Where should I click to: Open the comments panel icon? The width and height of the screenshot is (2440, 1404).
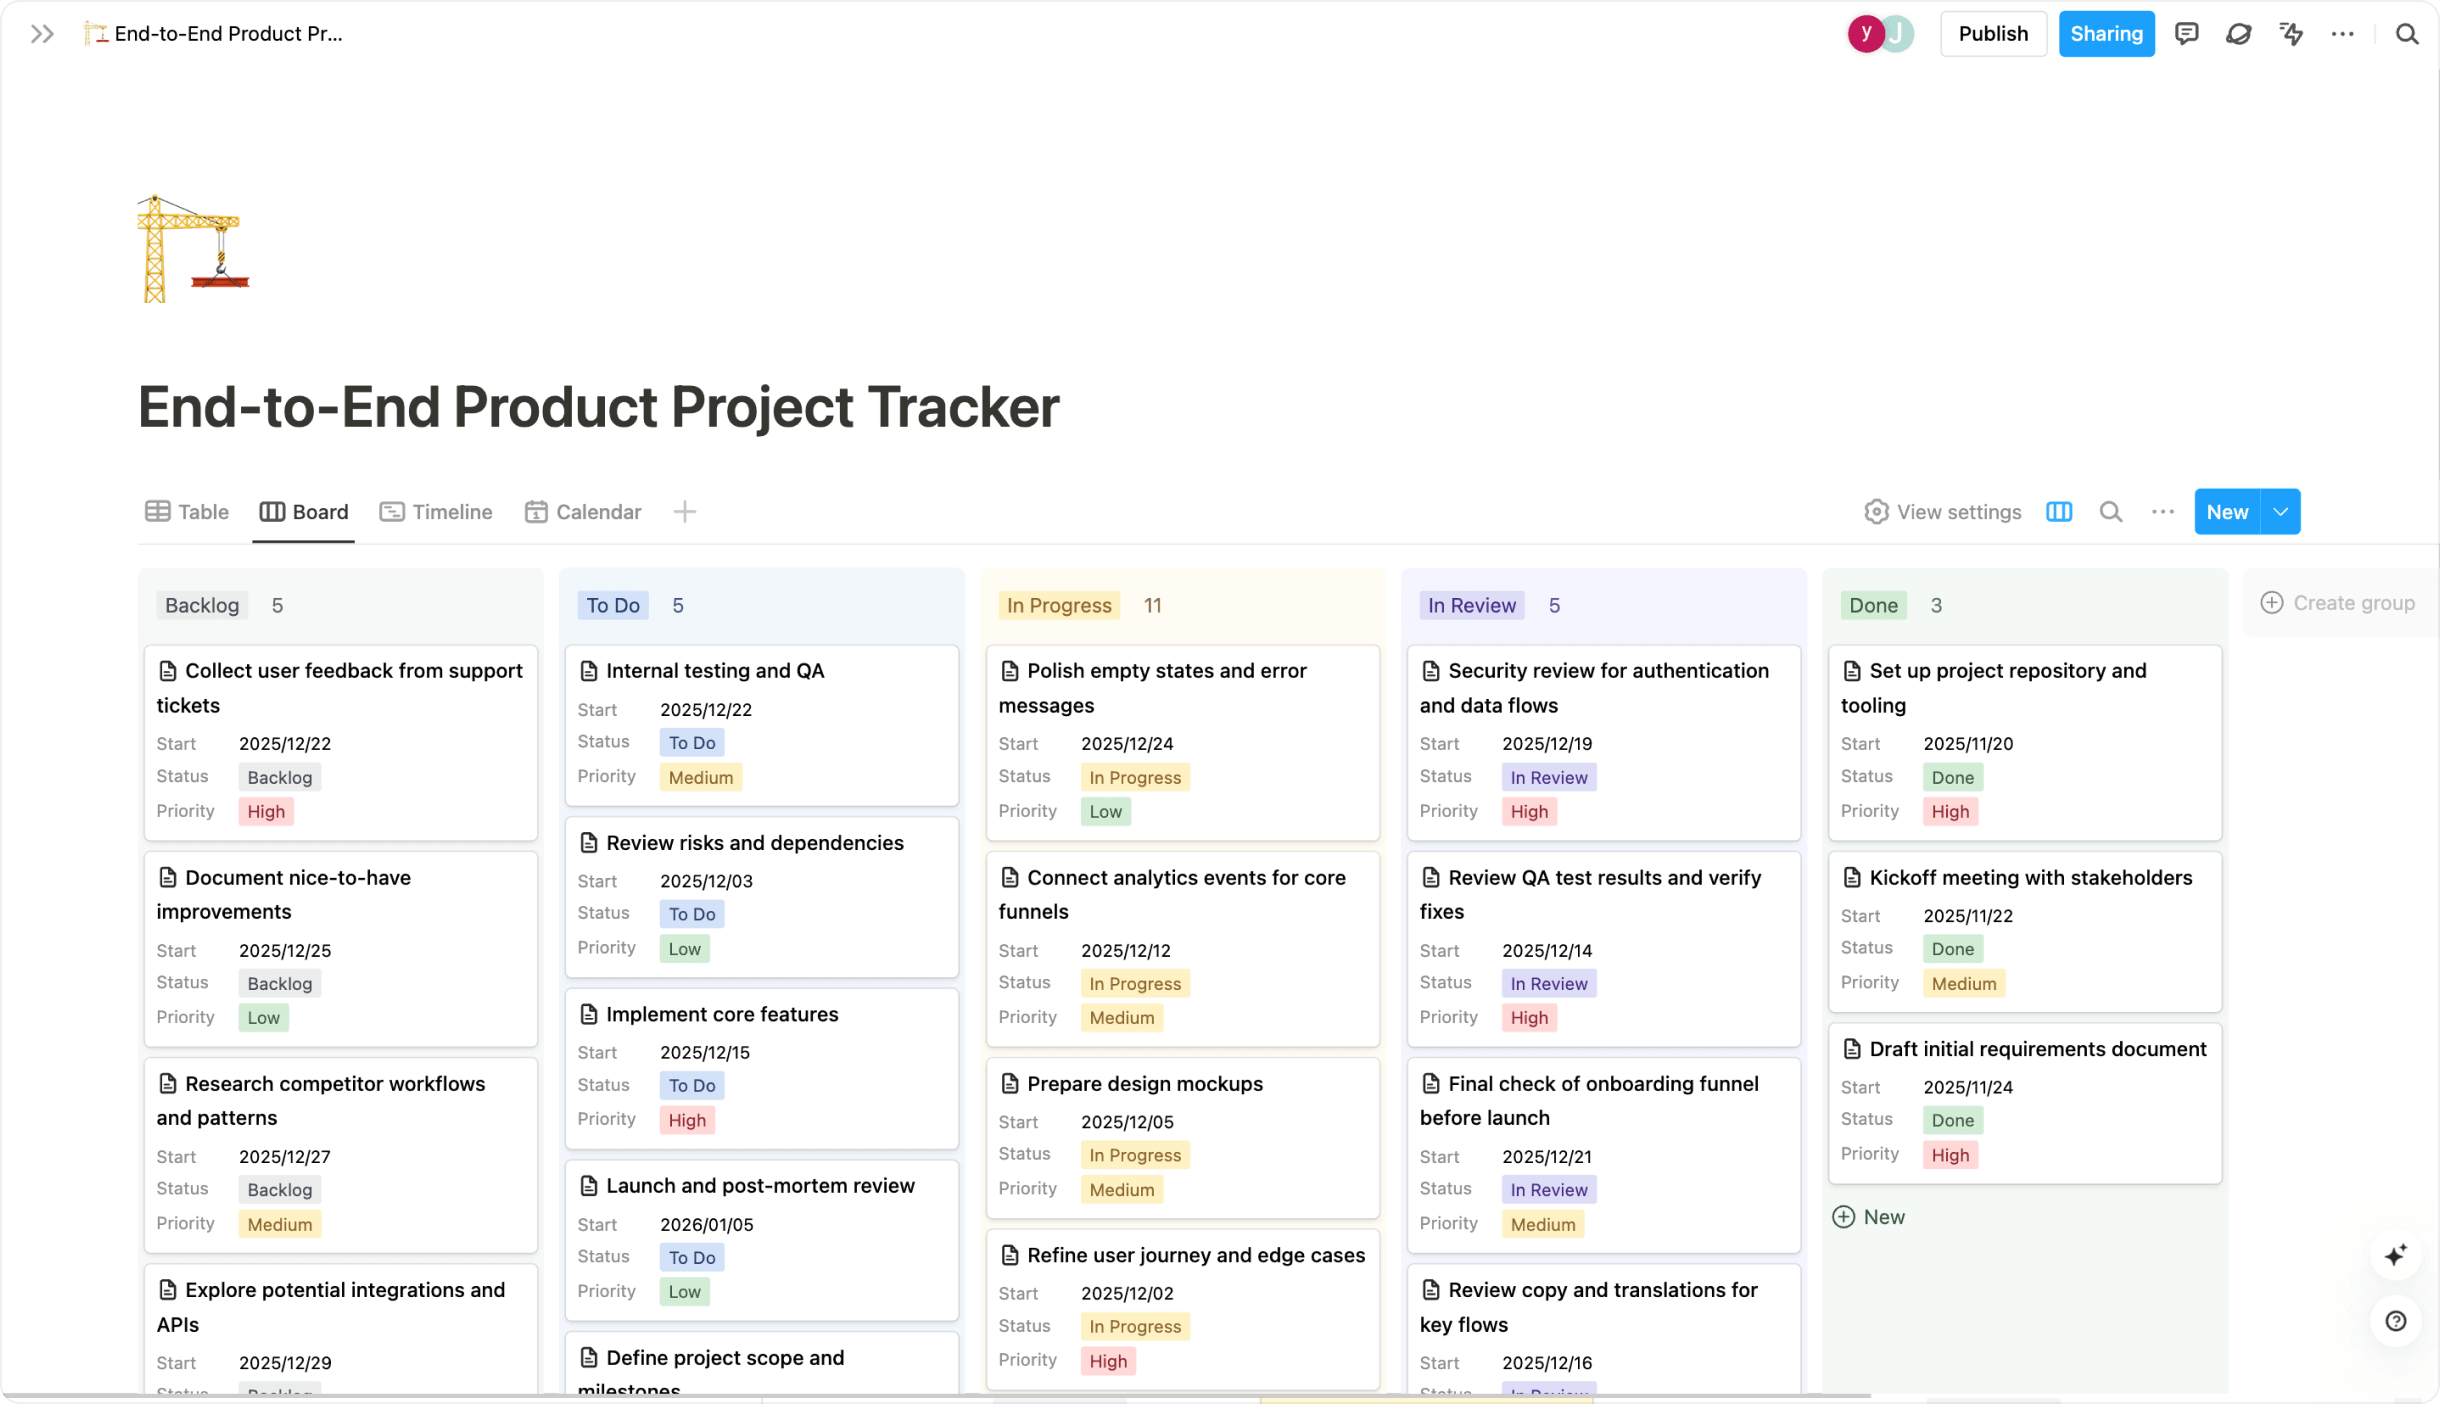point(2186,33)
